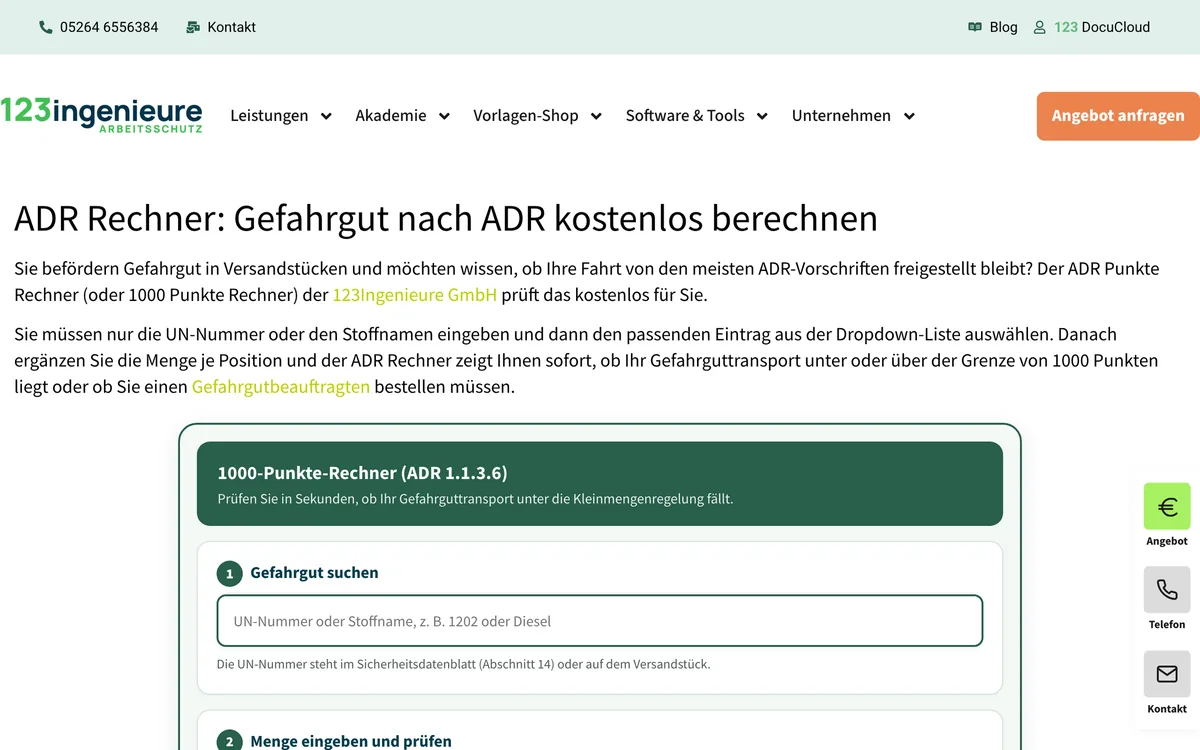1200x750 pixels.
Task: Click the Sicherheitsdatenblatt hint text below field
Action: pyautogui.click(x=464, y=664)
